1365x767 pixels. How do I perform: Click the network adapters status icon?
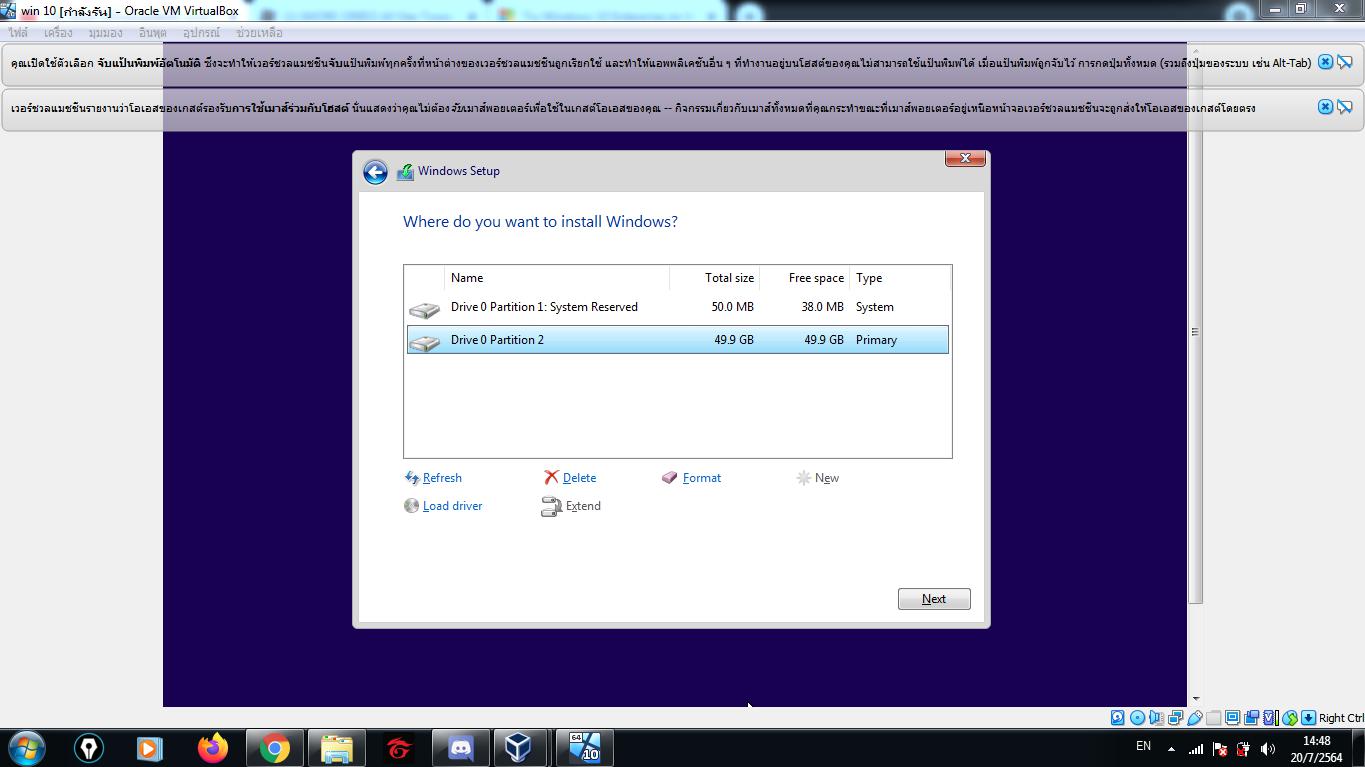coord(1175,718)
